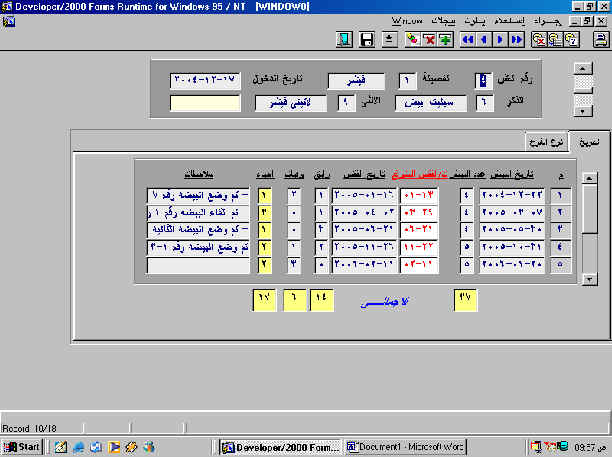Click the highlighted cage number field

(x=483, y=80)
